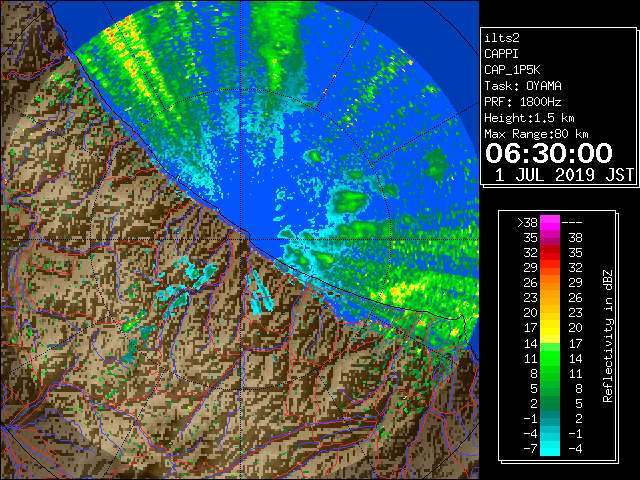Click the 'Max Range:80 km' line

(536, 134)
